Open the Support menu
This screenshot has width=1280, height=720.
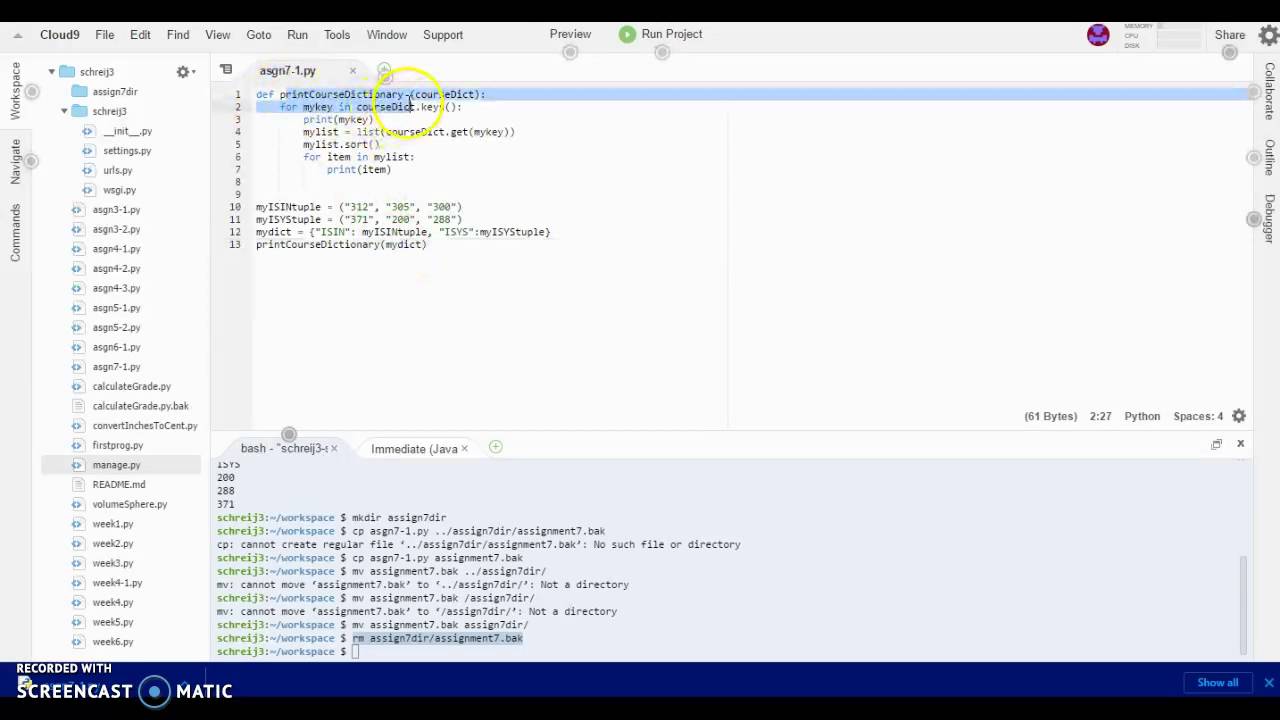443,35
